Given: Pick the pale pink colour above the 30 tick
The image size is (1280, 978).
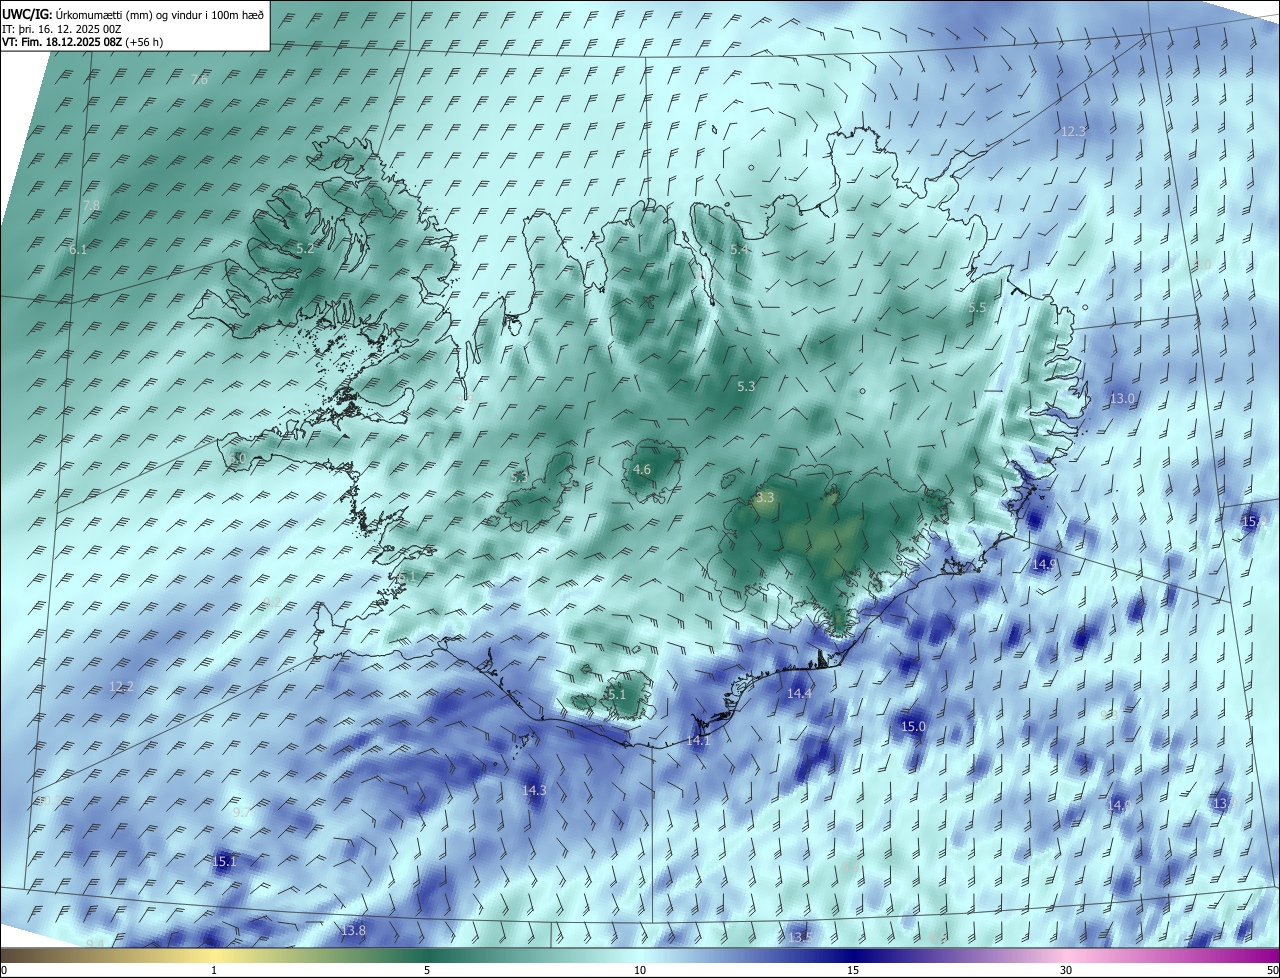Looking at the screenshot, I should (x=1066, y=955).
